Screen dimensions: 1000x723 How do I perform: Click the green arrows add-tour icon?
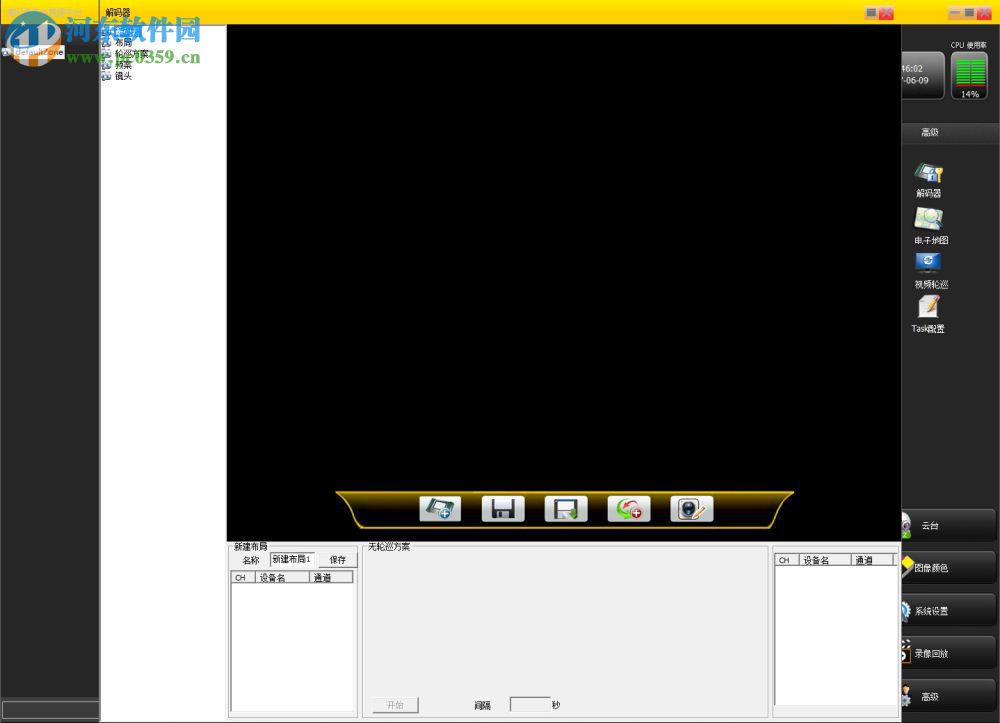coord(629,509)
